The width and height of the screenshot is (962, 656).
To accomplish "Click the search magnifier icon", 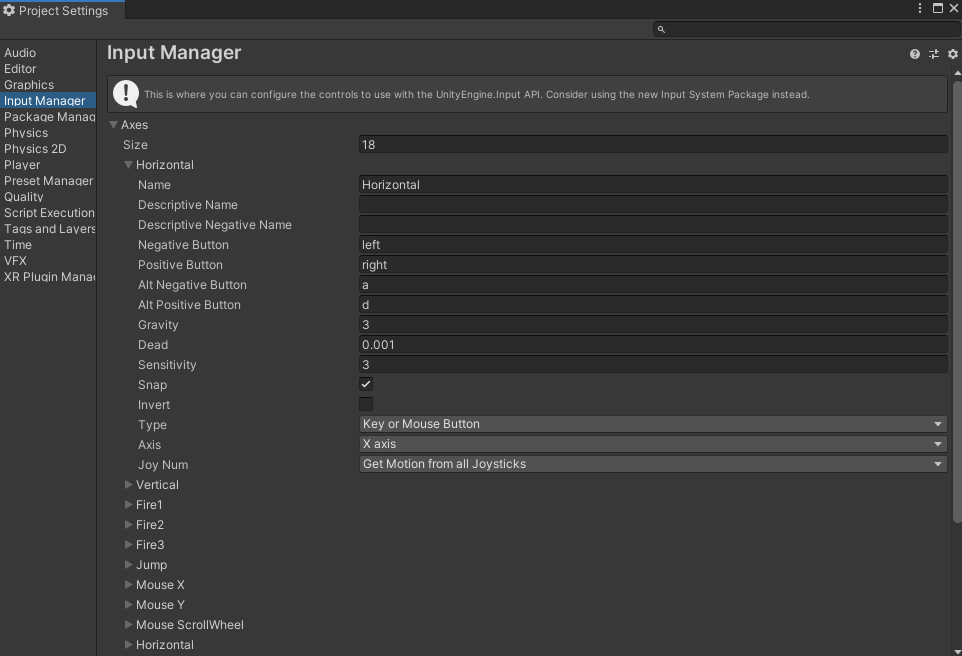I will tap(661, 30).
